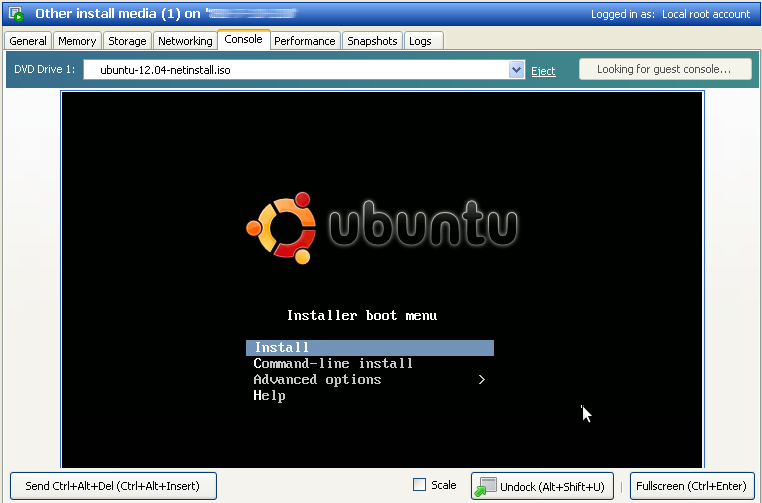This screenshot has width=762, height=503.
Task: Undock the console window
Action: pos(542,486)
